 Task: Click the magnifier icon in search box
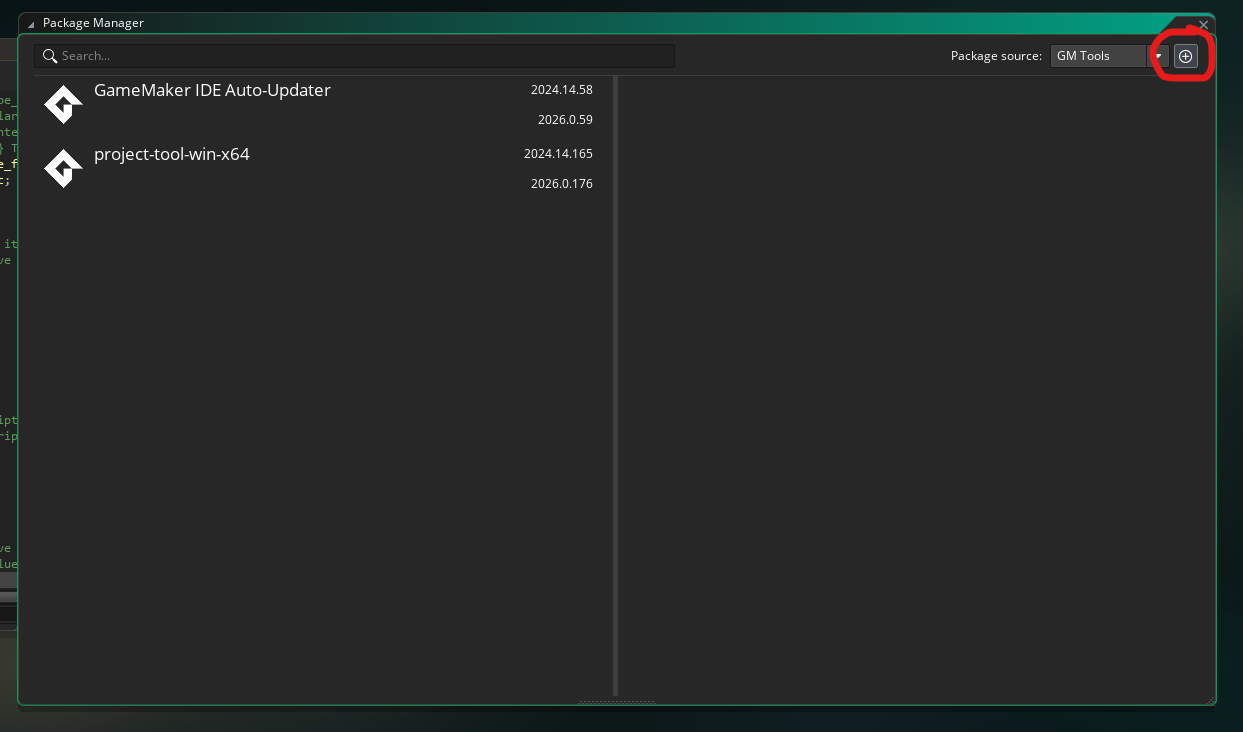[x=49, y=56]
